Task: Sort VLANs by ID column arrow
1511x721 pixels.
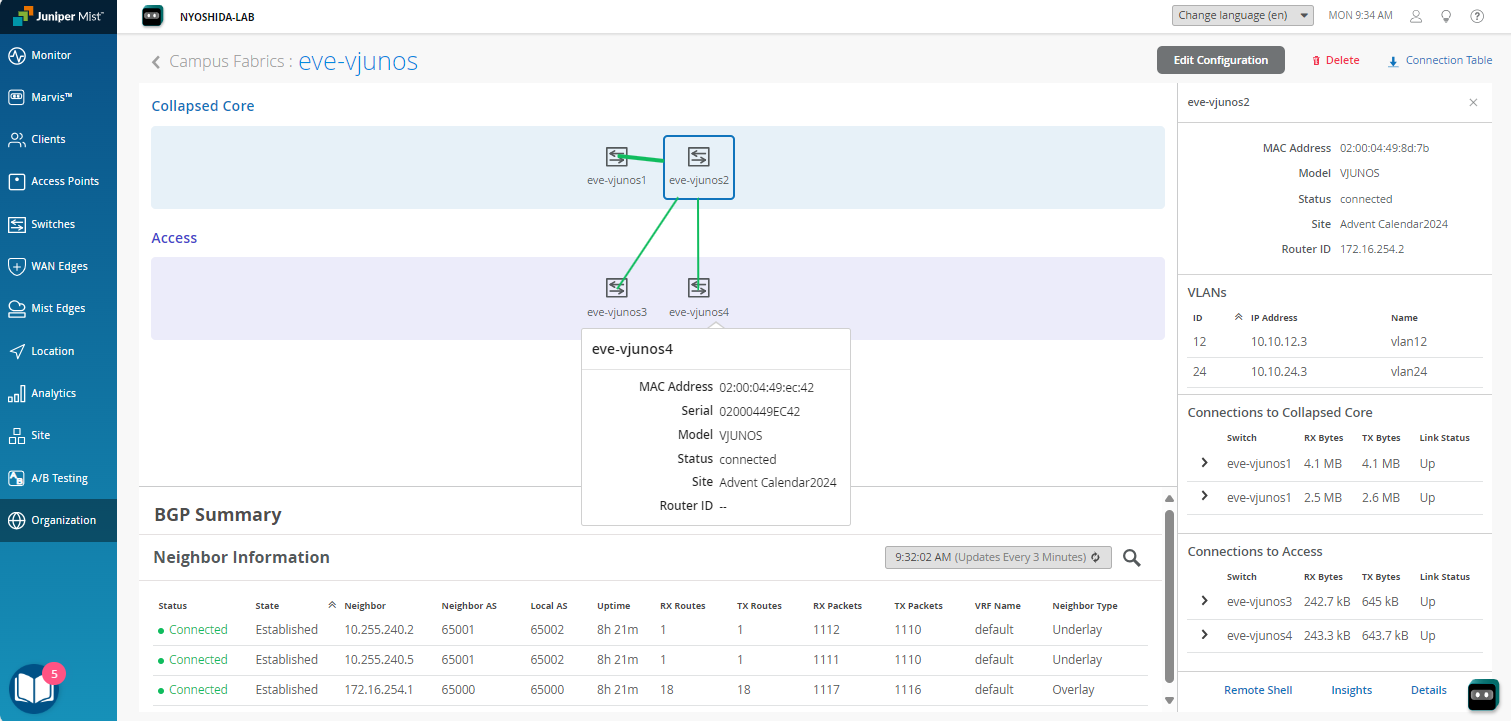Action: coord(1238,317)
